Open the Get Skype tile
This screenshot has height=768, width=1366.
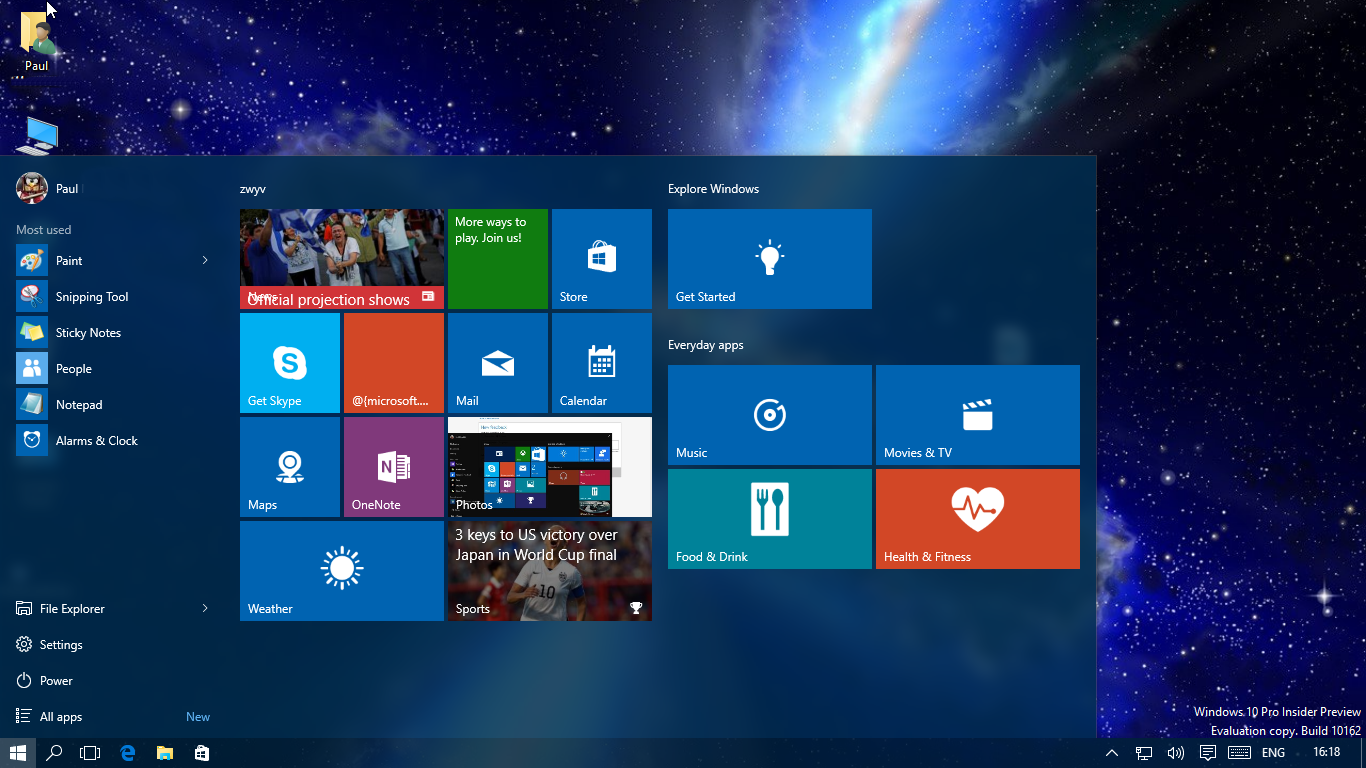pyautogui.click(x=290, y=363)
